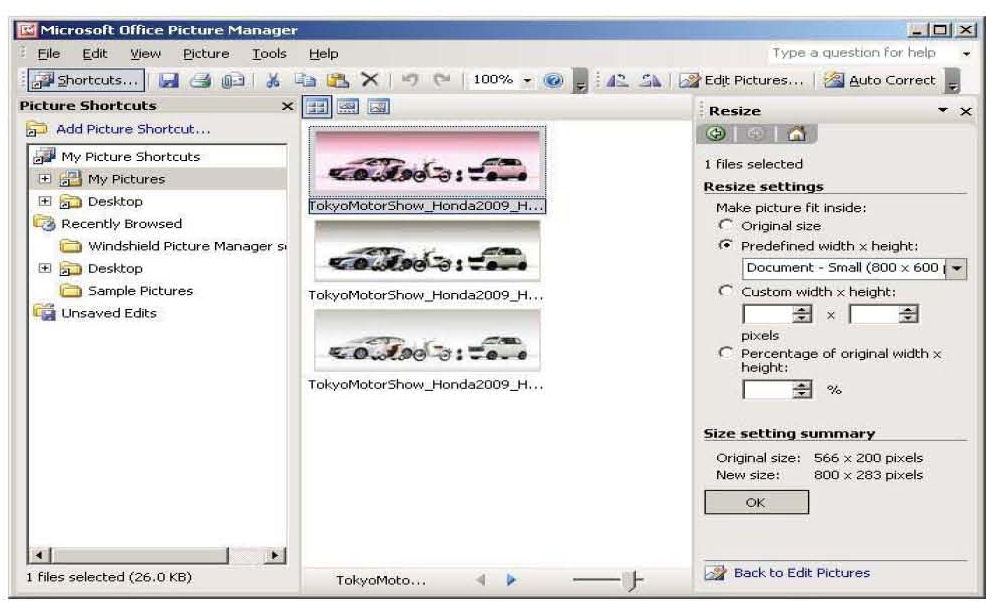Image resolution: width=1001 pixels, height=613 pixels.
Task: Open the predefined size dropdown list
Action: 960,268
